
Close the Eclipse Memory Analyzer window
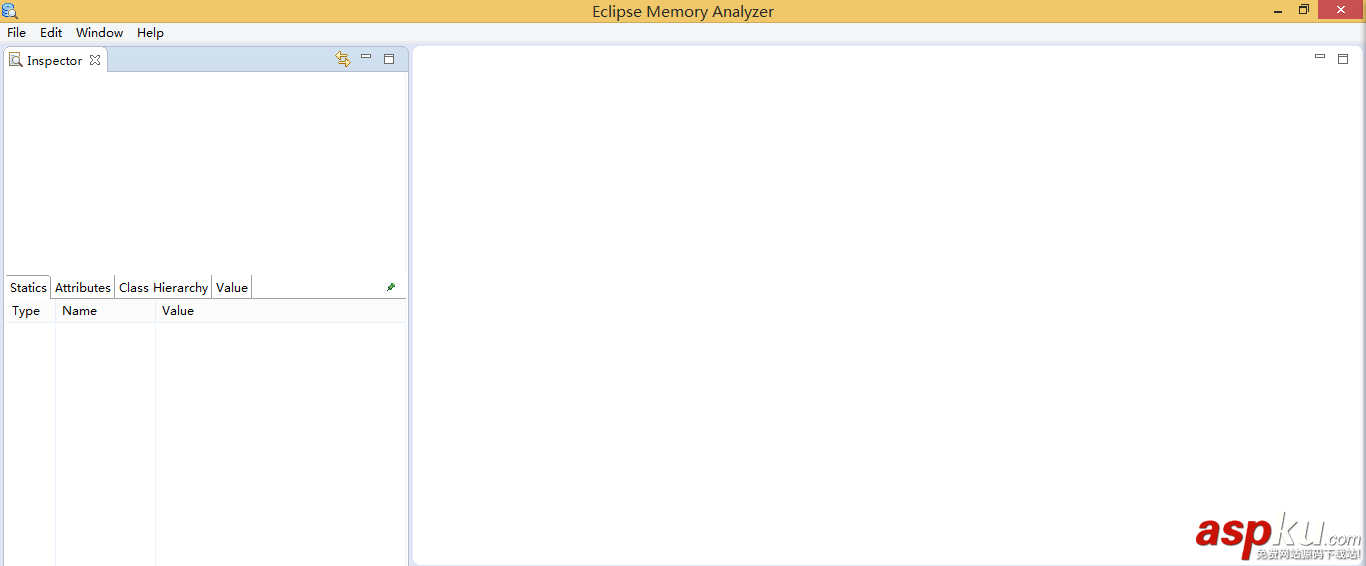(1341, 10)
